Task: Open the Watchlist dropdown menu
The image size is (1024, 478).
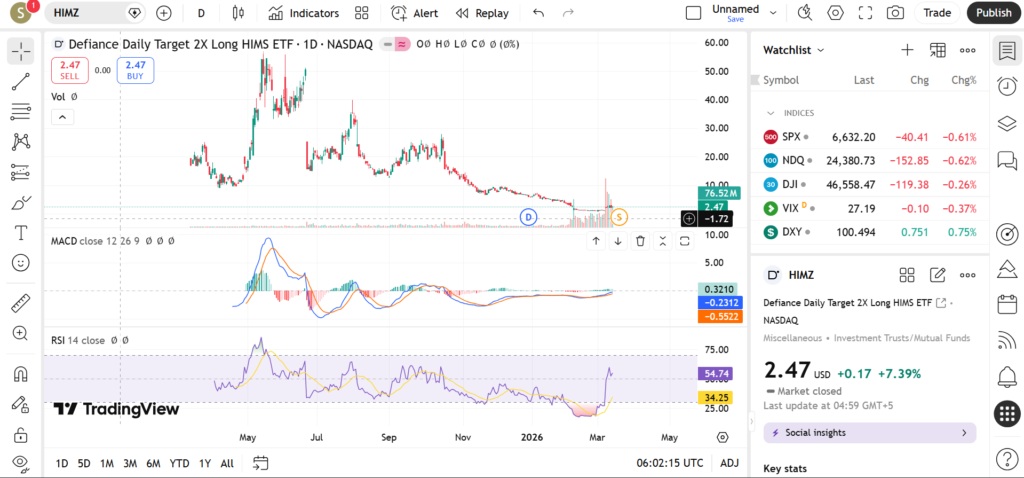Action: pyautogui.click(x=794, y=50)
